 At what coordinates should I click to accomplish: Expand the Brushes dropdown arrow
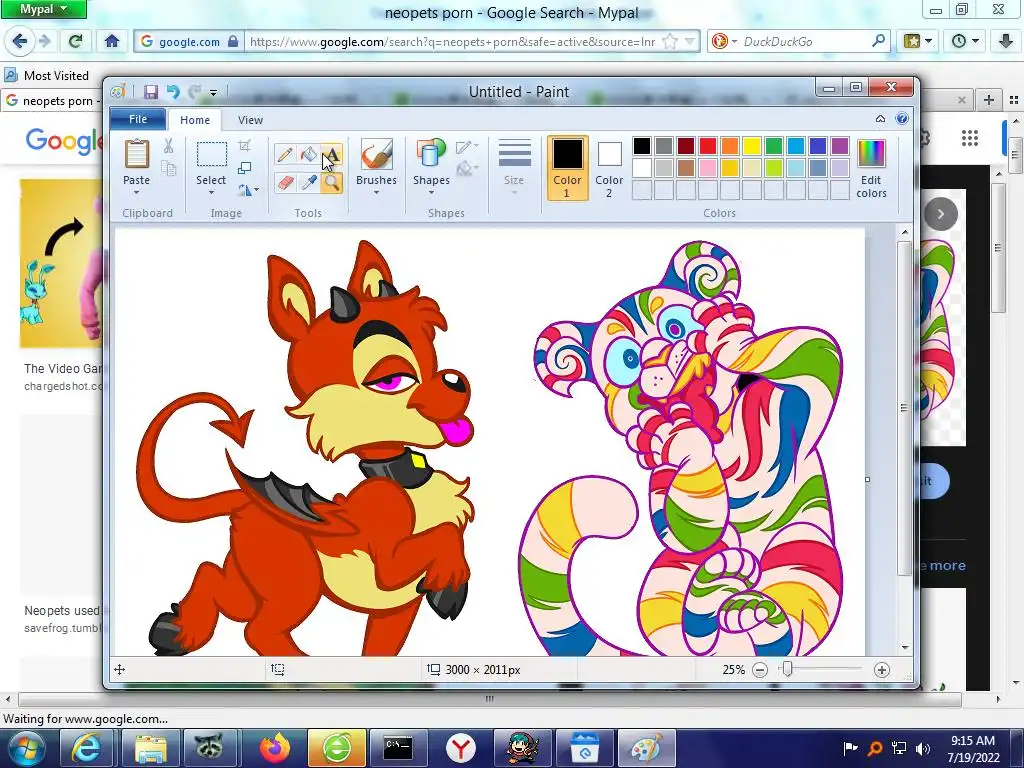tap(376, 193)
